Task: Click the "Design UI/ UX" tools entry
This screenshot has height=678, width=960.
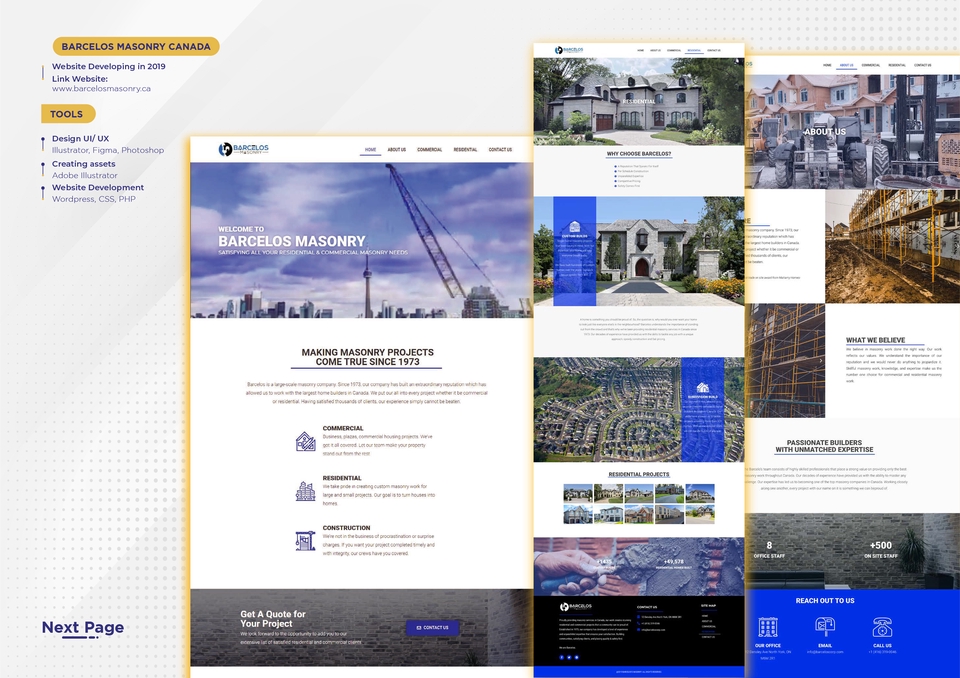Action: 80,139
